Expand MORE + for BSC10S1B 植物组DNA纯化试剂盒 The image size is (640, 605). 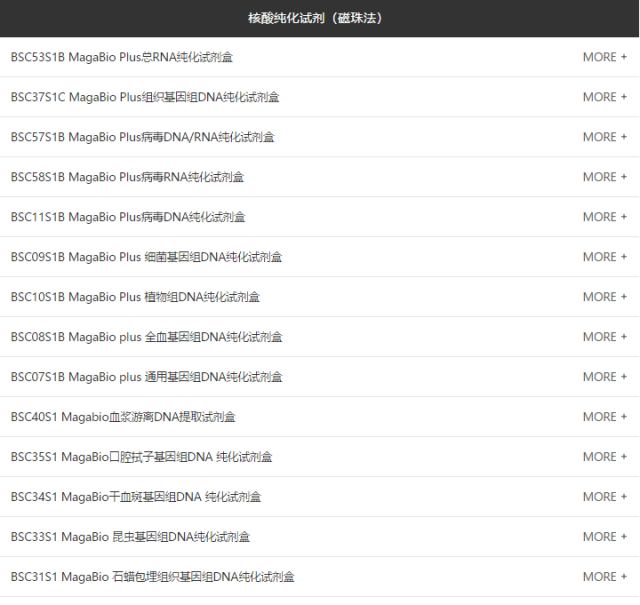pos(604,297)
